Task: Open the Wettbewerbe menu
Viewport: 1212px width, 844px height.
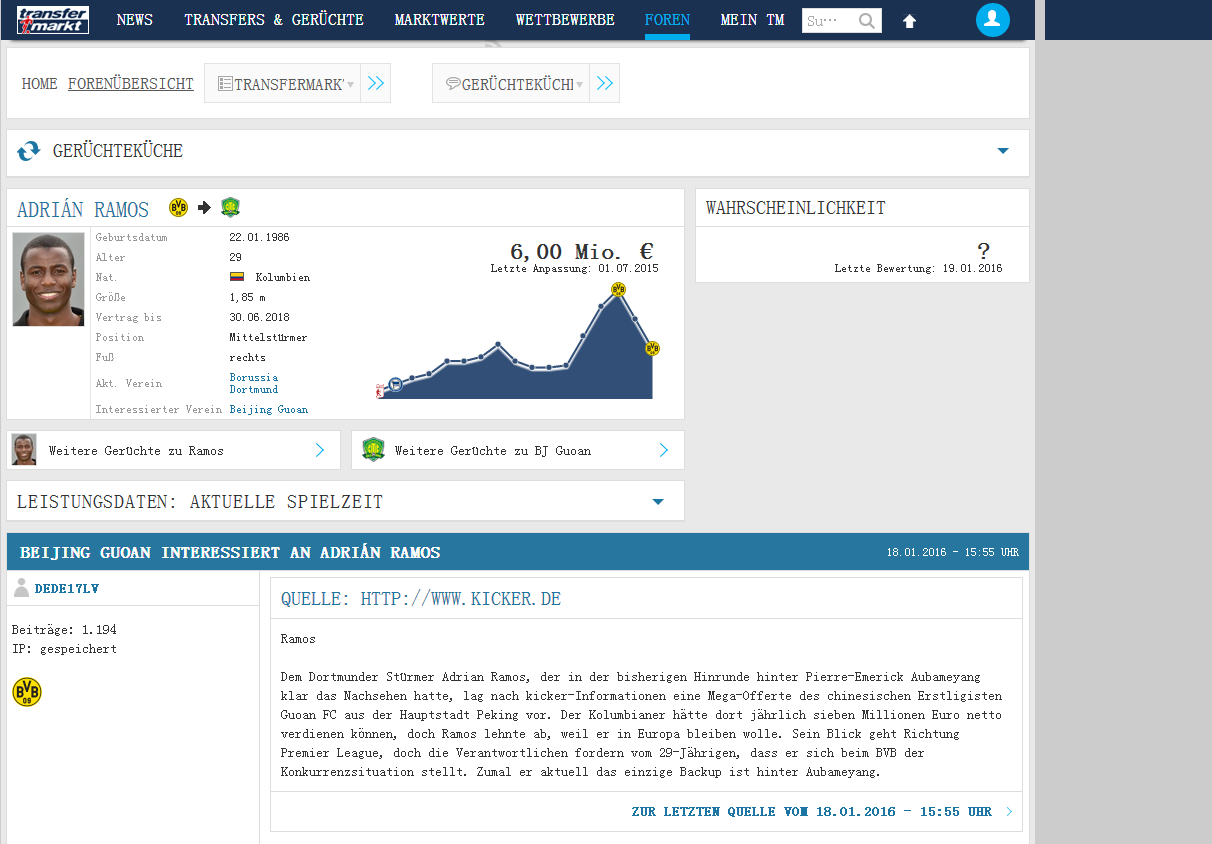Action: [565, 20]
